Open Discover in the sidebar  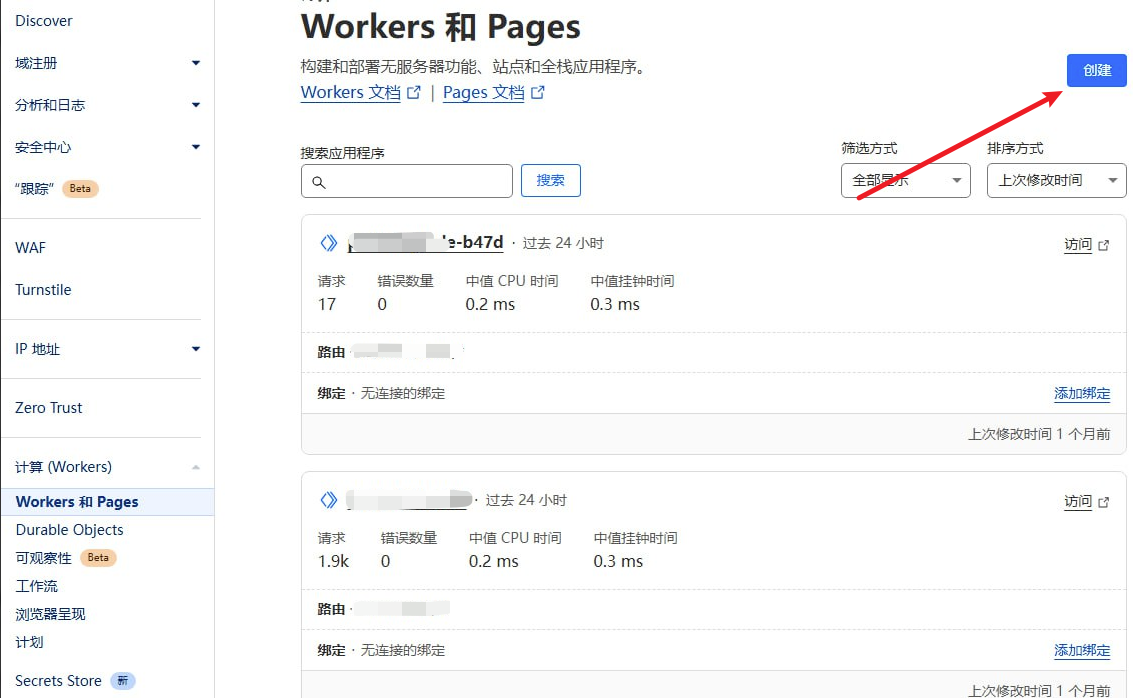[x=44, y=21]
